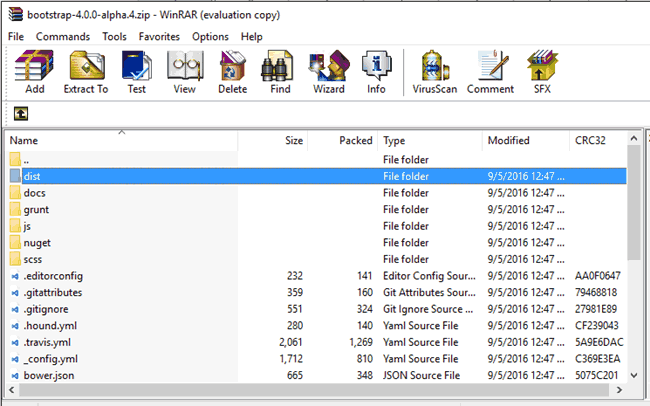Screen dimensions: 650x406
Task: Start VirusScan on the archive
Action: pyautogui.click(x=434, y=72)
